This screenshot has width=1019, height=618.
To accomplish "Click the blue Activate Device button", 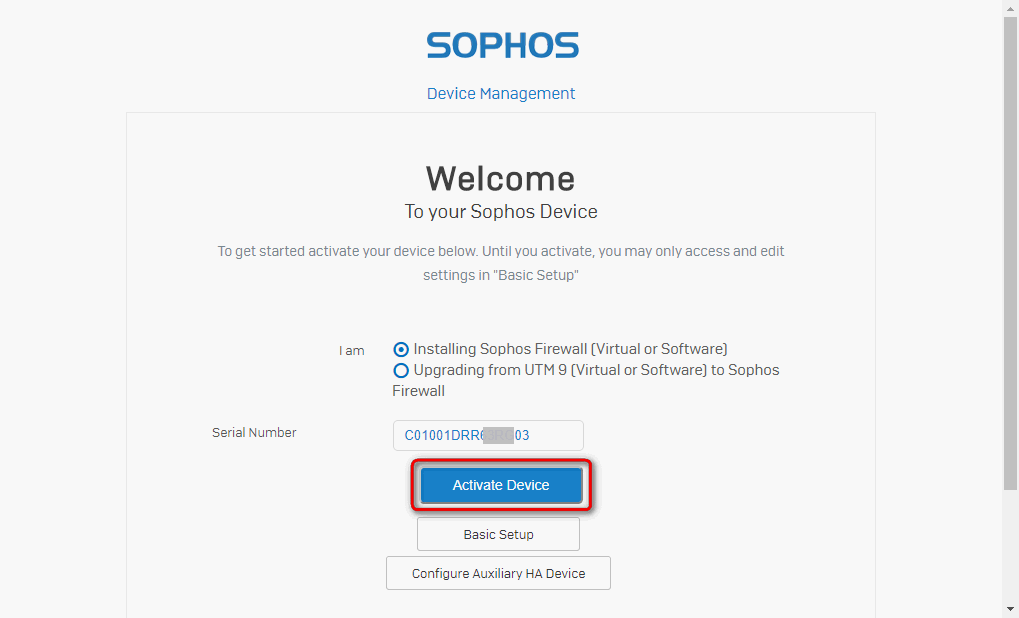I will pyautogui.click(x=501, y=485).
